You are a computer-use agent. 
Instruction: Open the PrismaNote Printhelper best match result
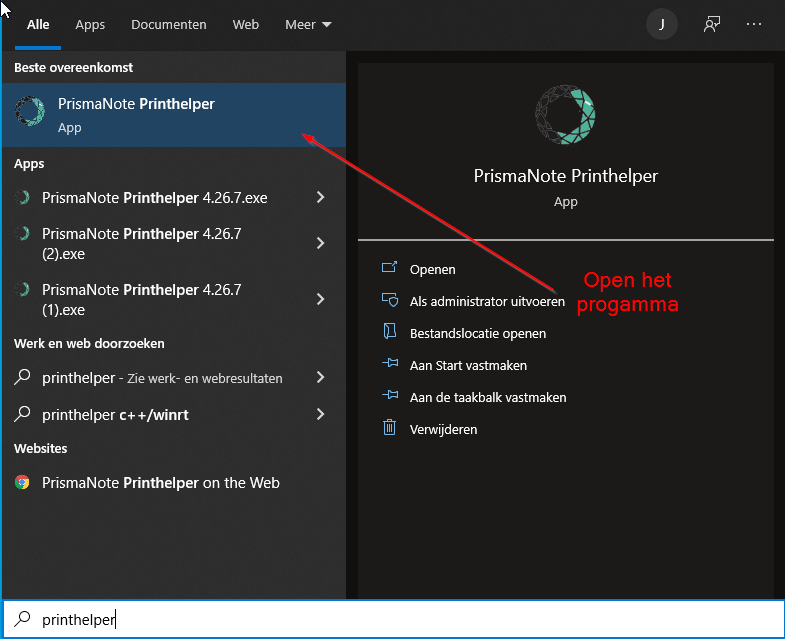pyautogui.click(x=174, y=115)
